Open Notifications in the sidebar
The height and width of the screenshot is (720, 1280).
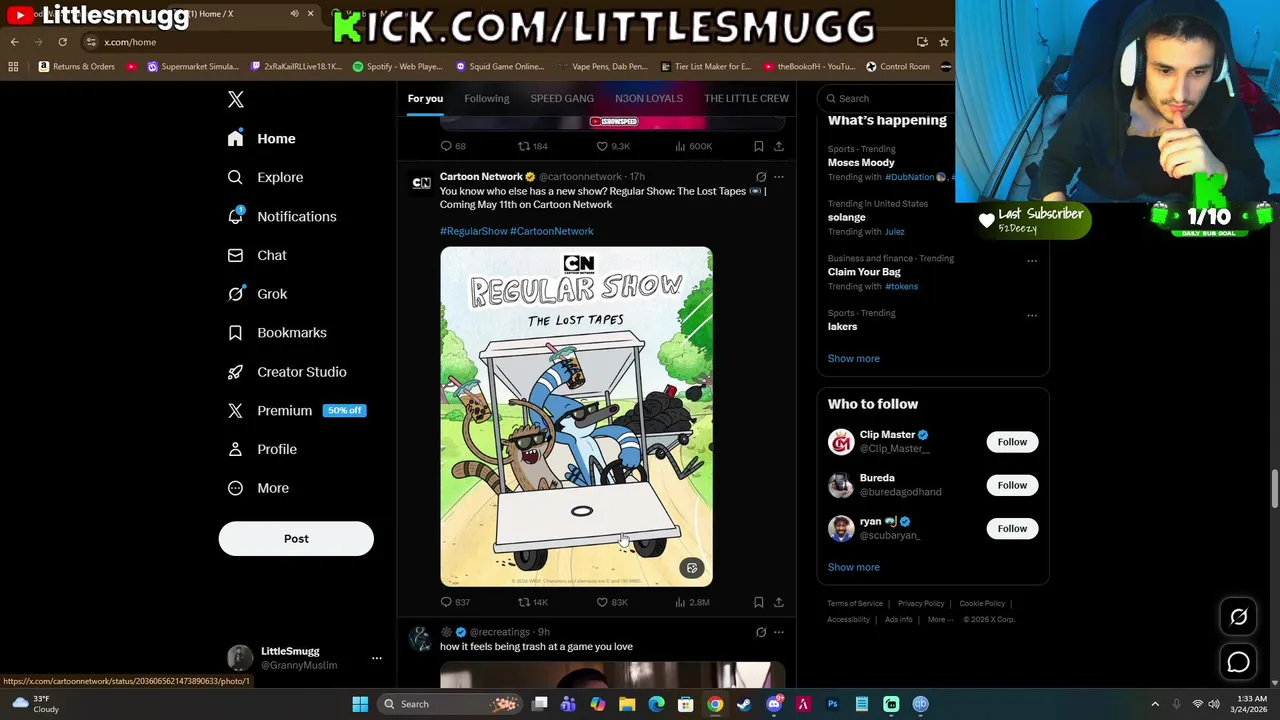point(281,216)
